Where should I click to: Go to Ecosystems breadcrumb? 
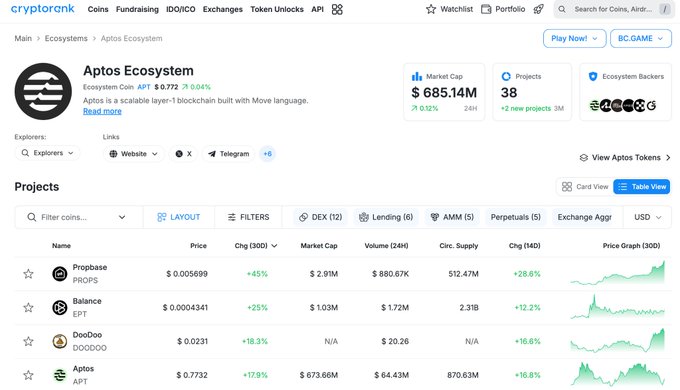66,38
